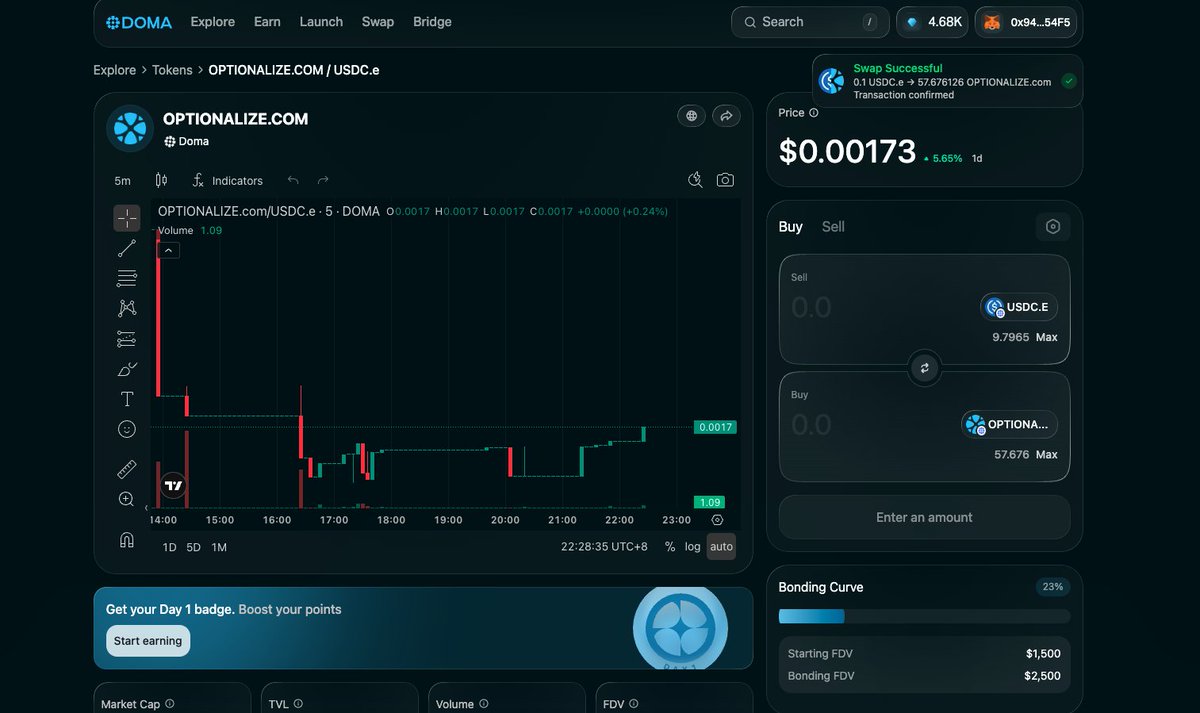Open the Bridge nav item
This screenshot has height=713, width=1200.
[432, 22]
